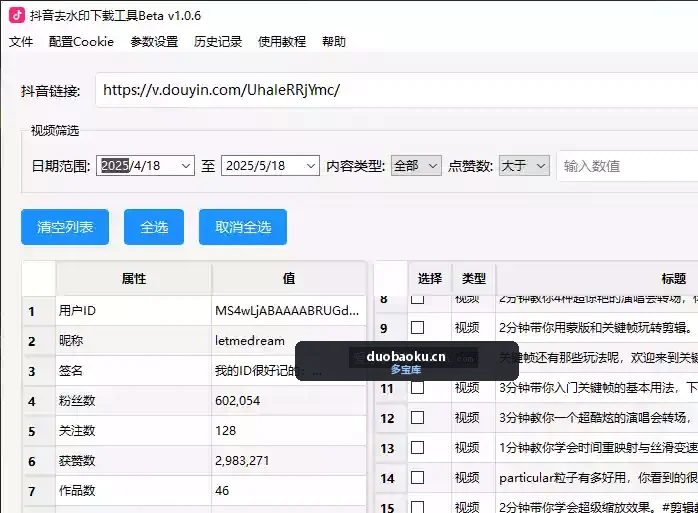The height and width of the screenshot is (513, 698).
Task: Select the 关注数 attribute cell
Action: [134, 431]
